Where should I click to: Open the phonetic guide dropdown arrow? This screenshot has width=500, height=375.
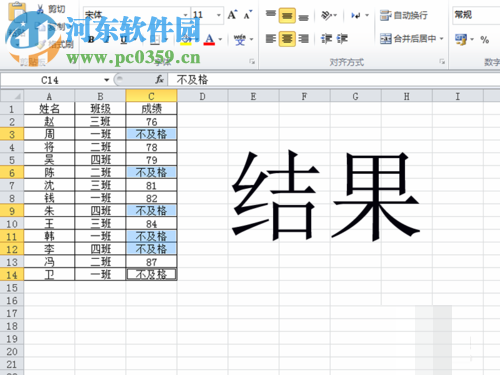(251, 39)
